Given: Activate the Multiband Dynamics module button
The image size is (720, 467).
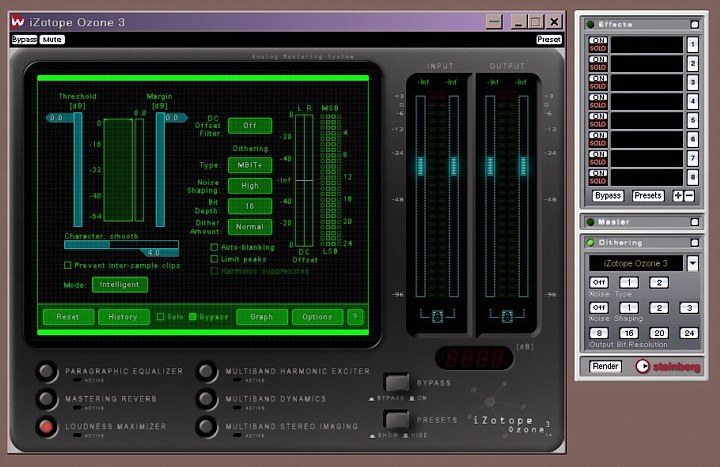Looking at the screenshot, I should [207, 399].
